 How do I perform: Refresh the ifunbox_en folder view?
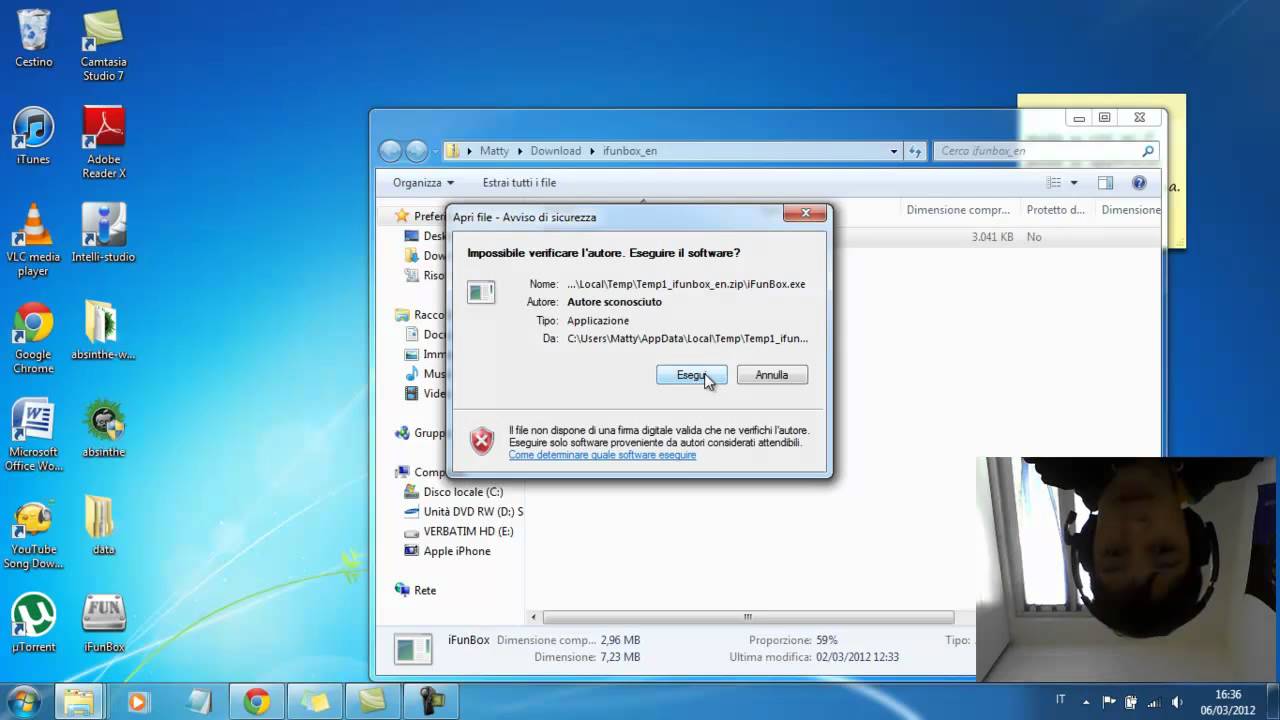tap(915, 151)
